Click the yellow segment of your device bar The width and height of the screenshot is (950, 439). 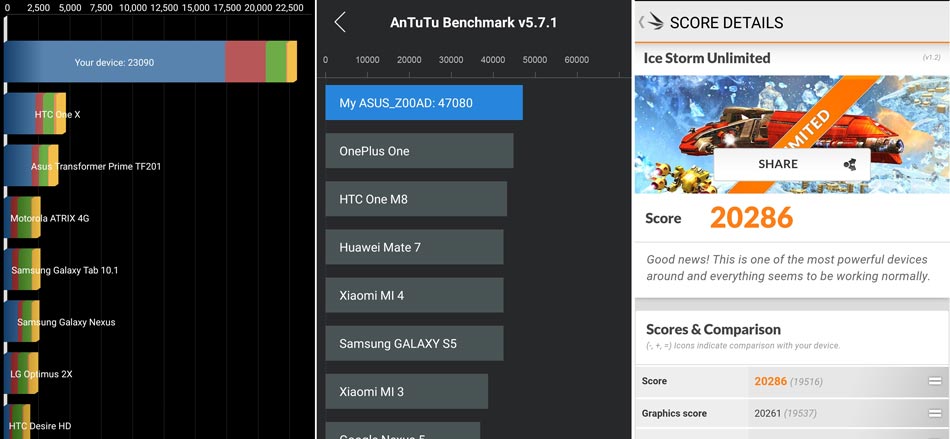[291, 62]
